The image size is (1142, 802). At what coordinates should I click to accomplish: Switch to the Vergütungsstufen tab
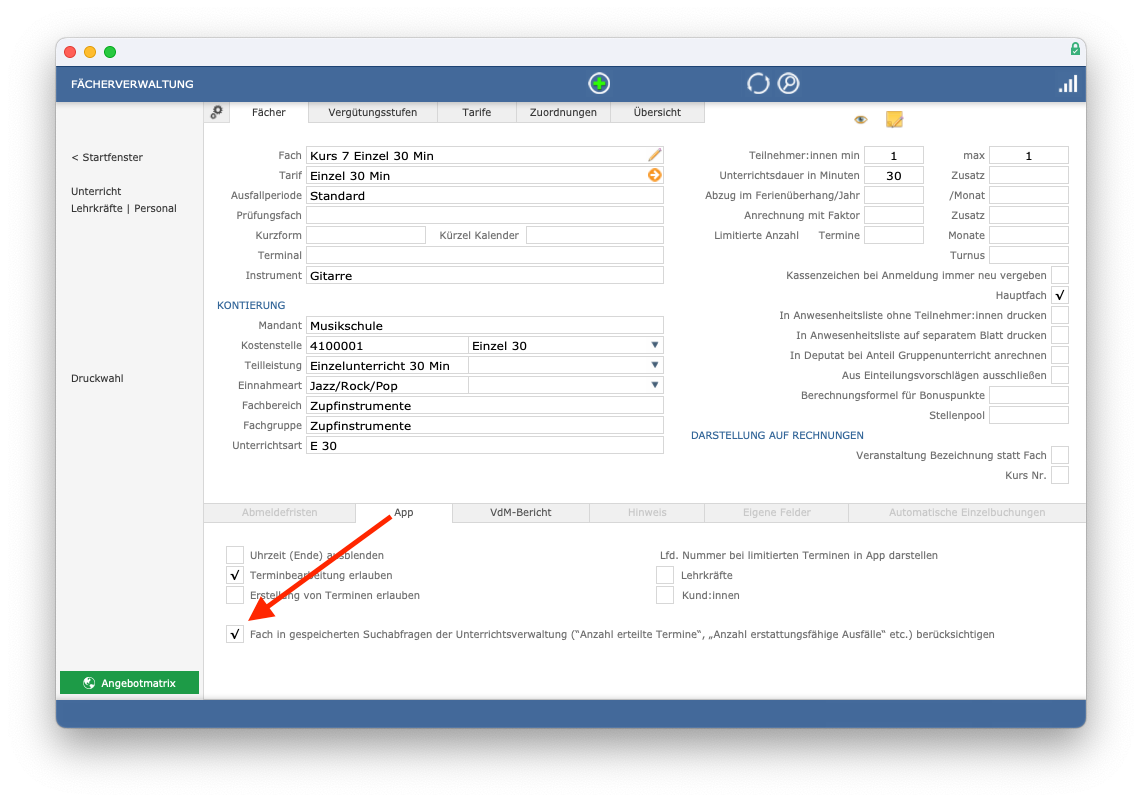[372, 112]
